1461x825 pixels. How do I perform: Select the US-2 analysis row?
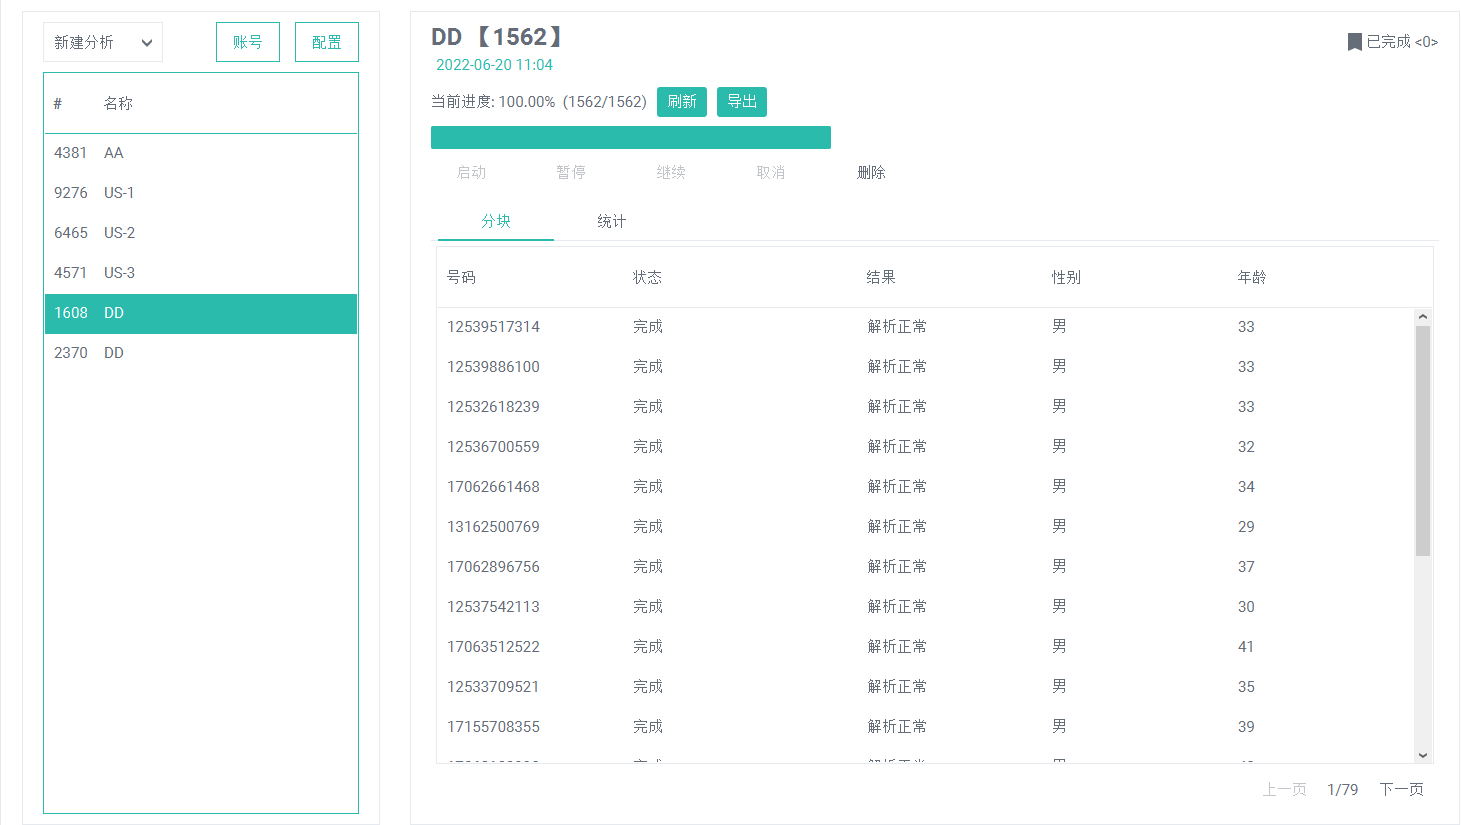(x=201, y=233)
